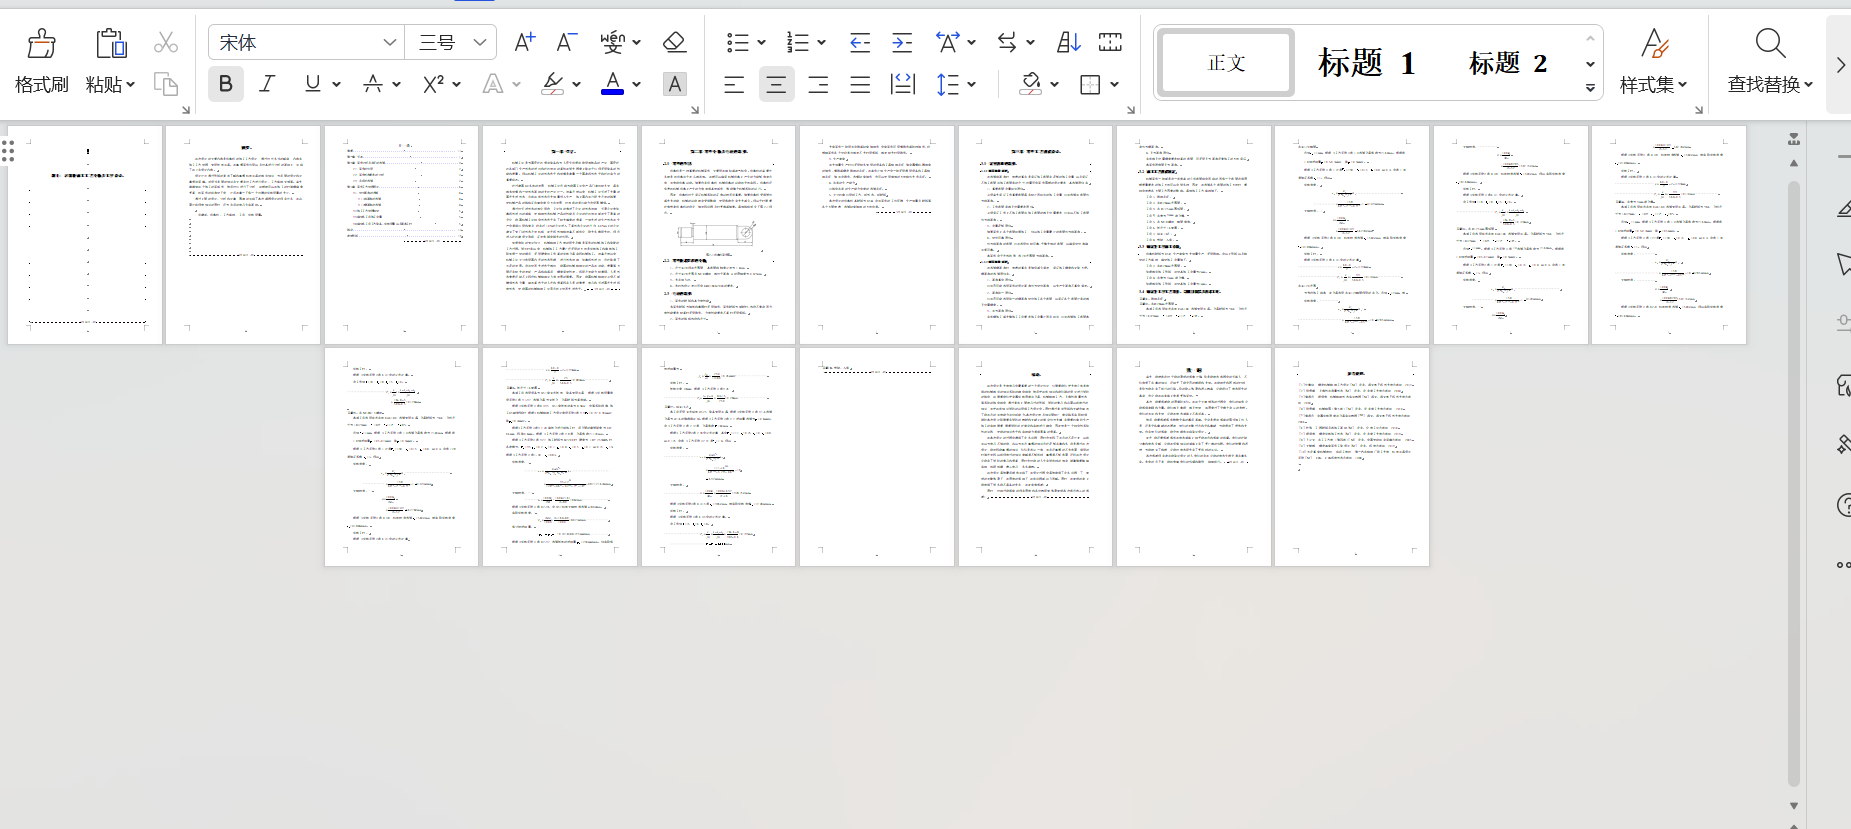
Task: Expand the styles gallery list
Action: pos(1590,88)
